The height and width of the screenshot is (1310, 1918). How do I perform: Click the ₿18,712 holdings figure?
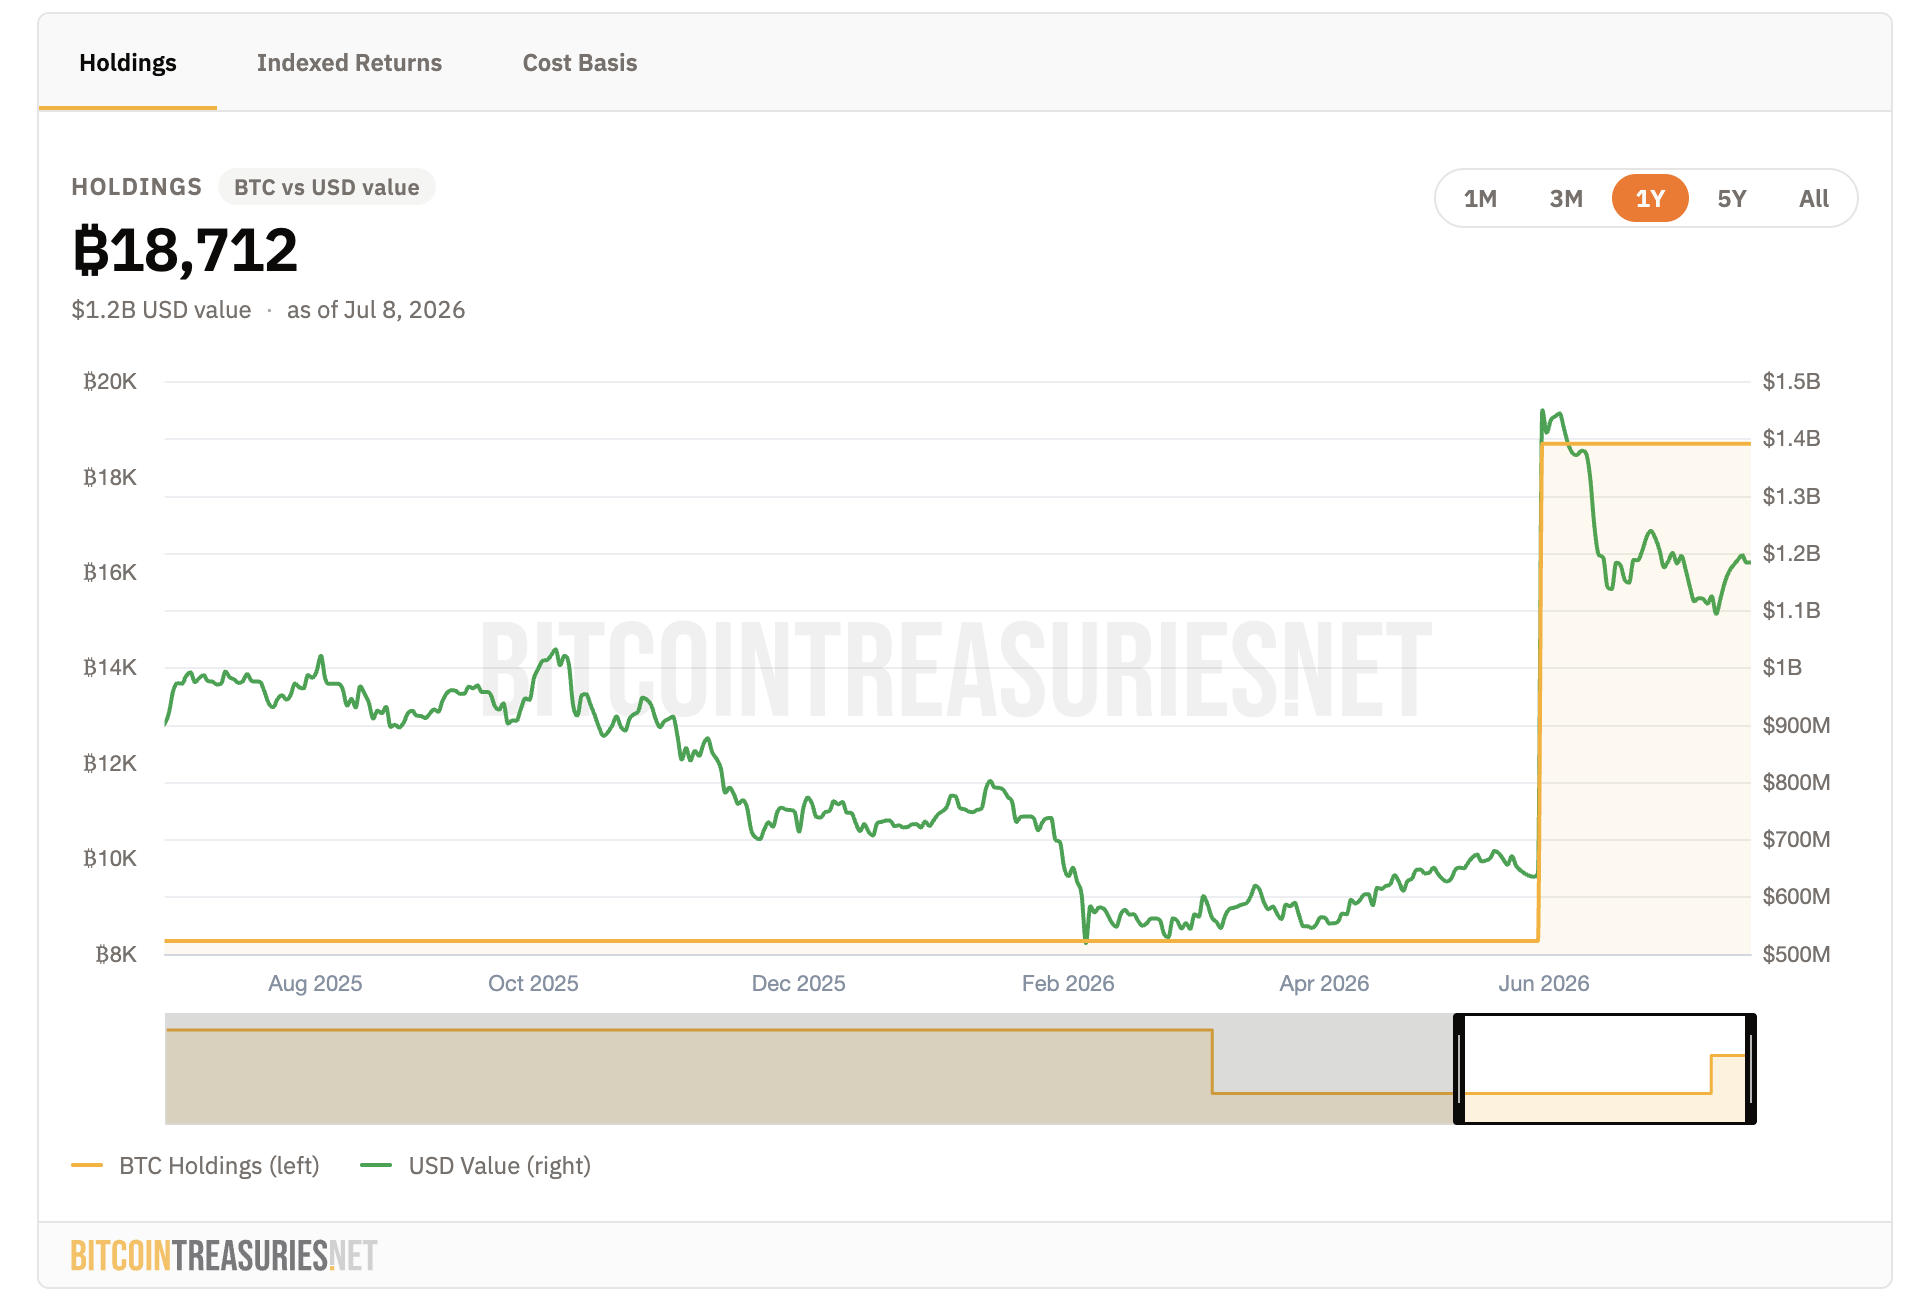coord(185,250)
